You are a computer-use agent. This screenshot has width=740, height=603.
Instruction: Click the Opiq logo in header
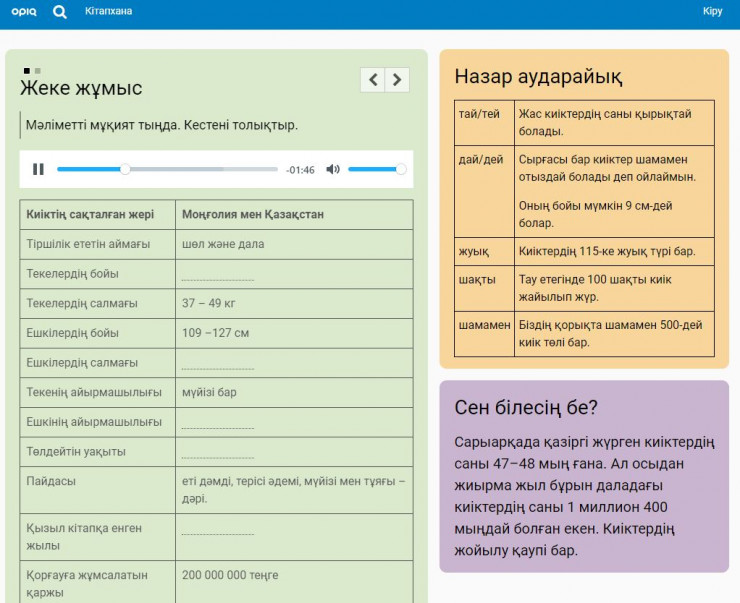click(24, 12)
